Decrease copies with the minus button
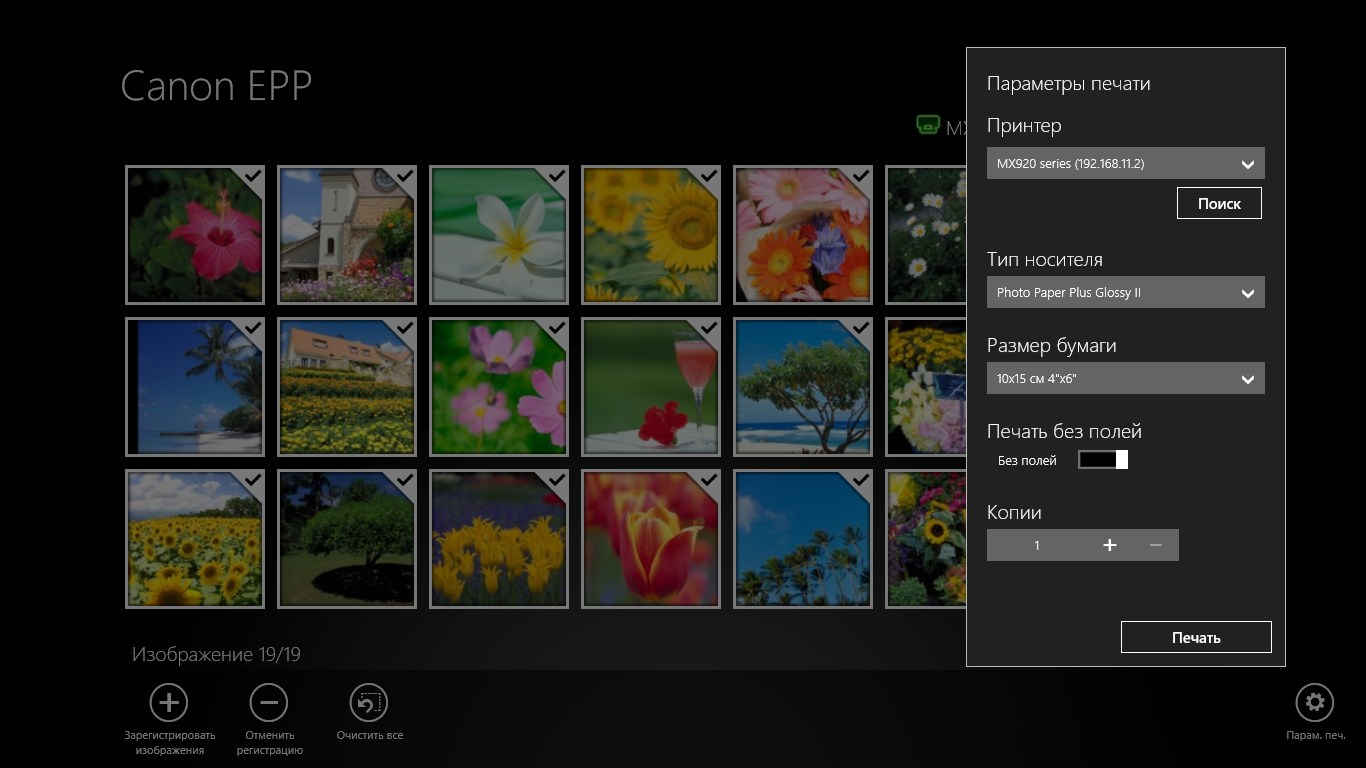 tap(1156, 545)
